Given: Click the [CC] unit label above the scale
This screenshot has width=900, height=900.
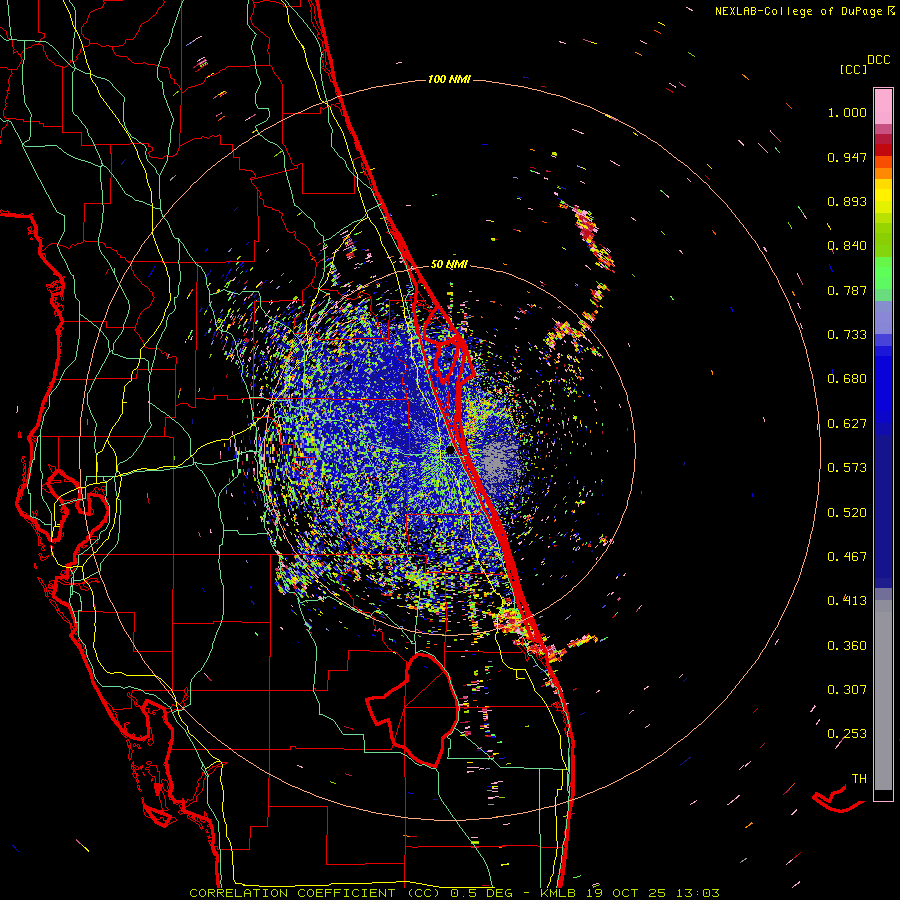Looking at the screenshot, I should [x=853, y=69].
